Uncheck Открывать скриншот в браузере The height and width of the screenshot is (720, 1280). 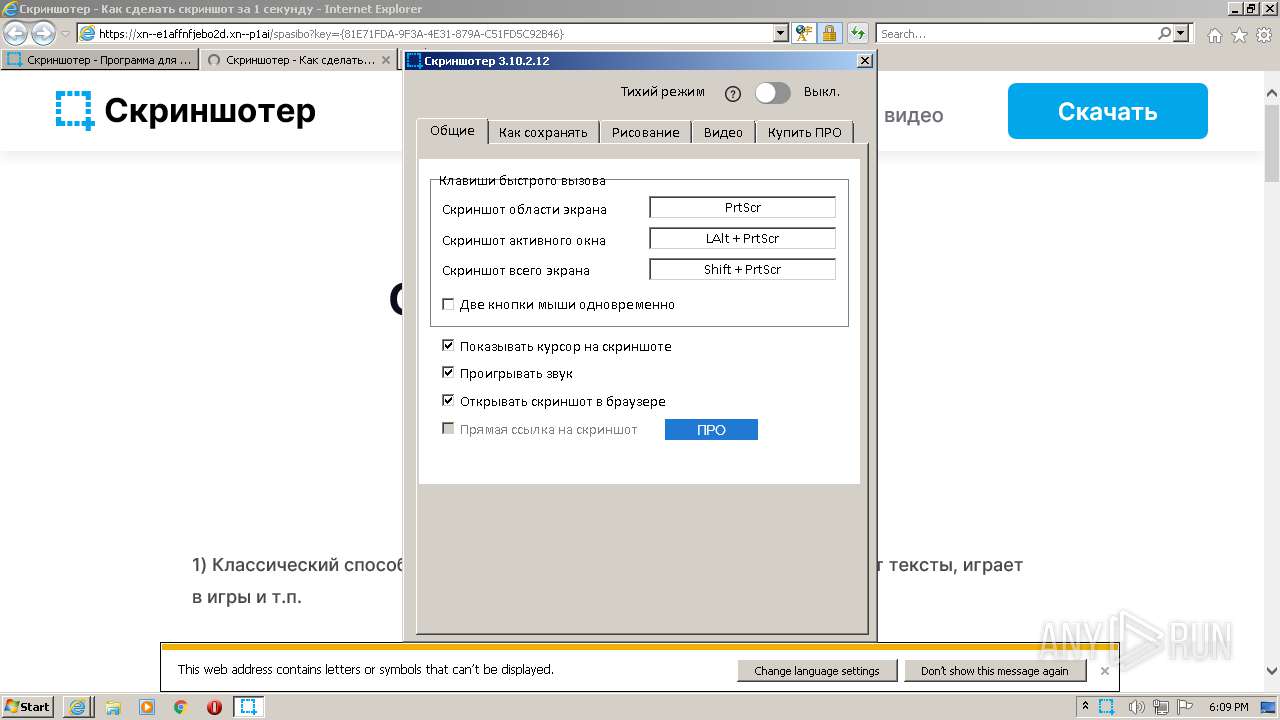[x=448, y=401]
